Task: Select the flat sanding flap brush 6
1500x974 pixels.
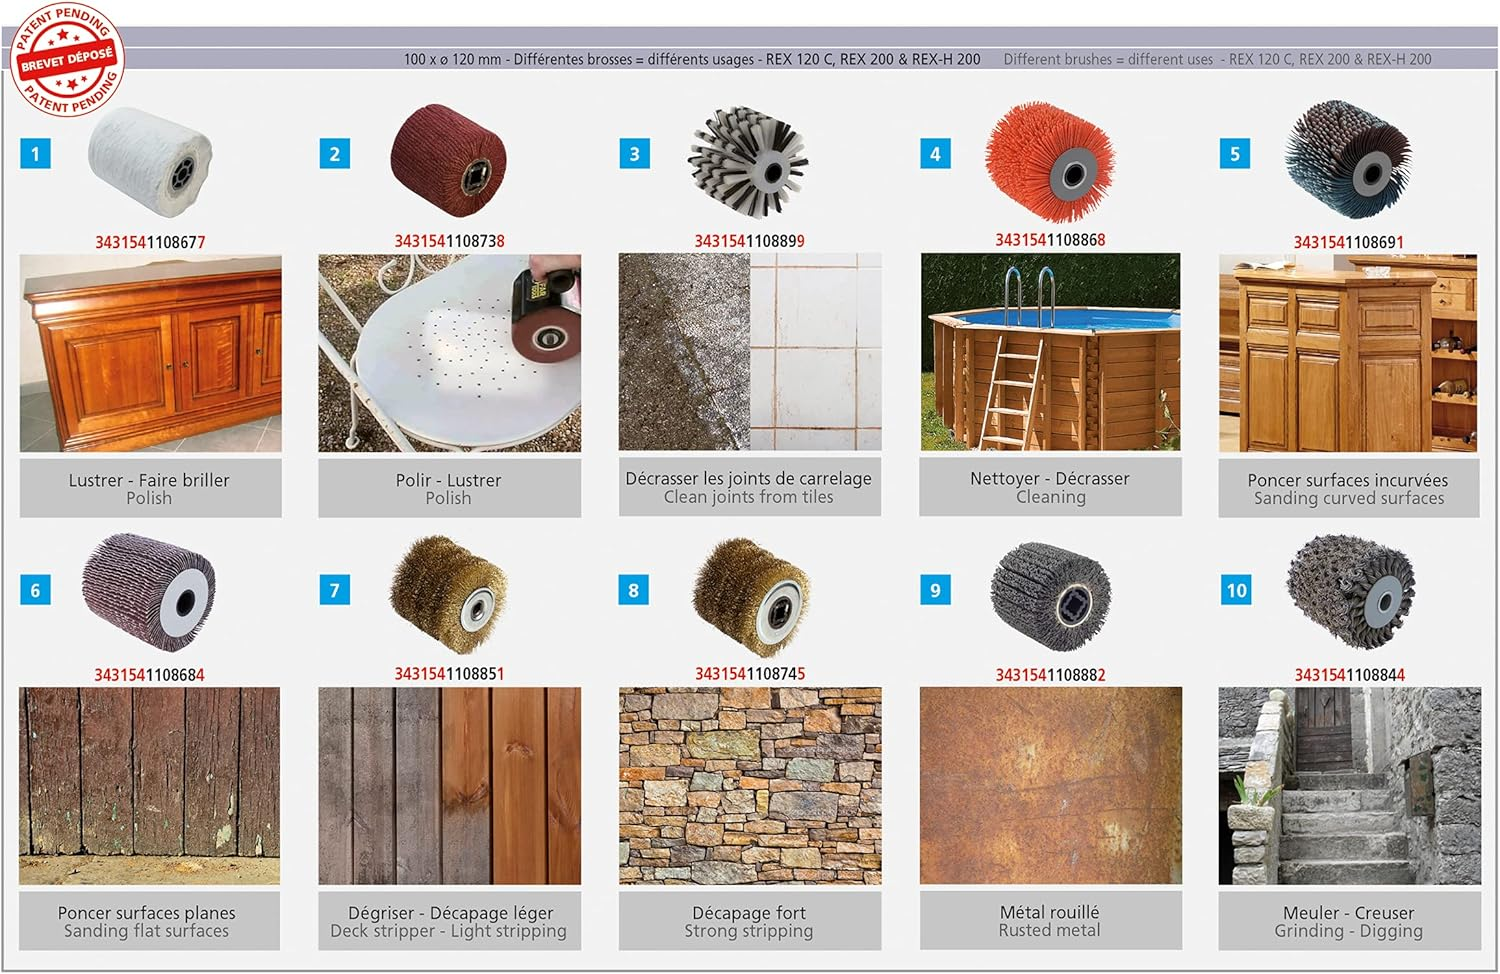Action: (x=149, y=593)
